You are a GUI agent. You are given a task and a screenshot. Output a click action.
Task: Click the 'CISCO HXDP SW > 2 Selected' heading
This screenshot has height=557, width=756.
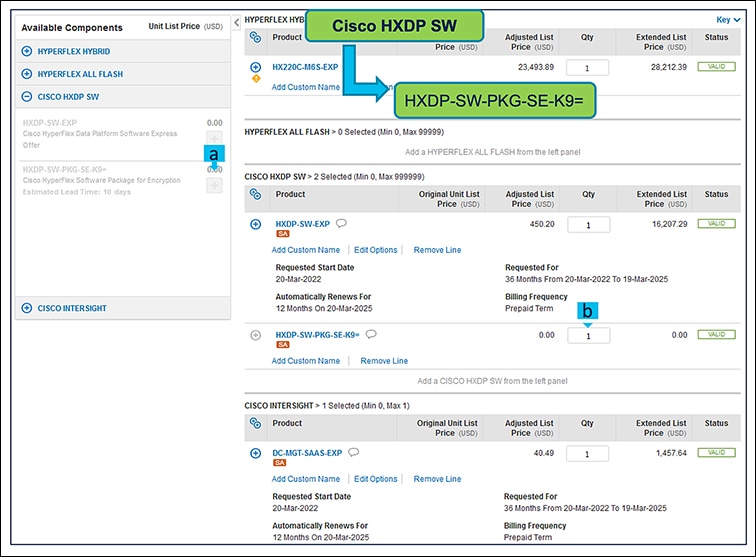(x=334, y=177)
